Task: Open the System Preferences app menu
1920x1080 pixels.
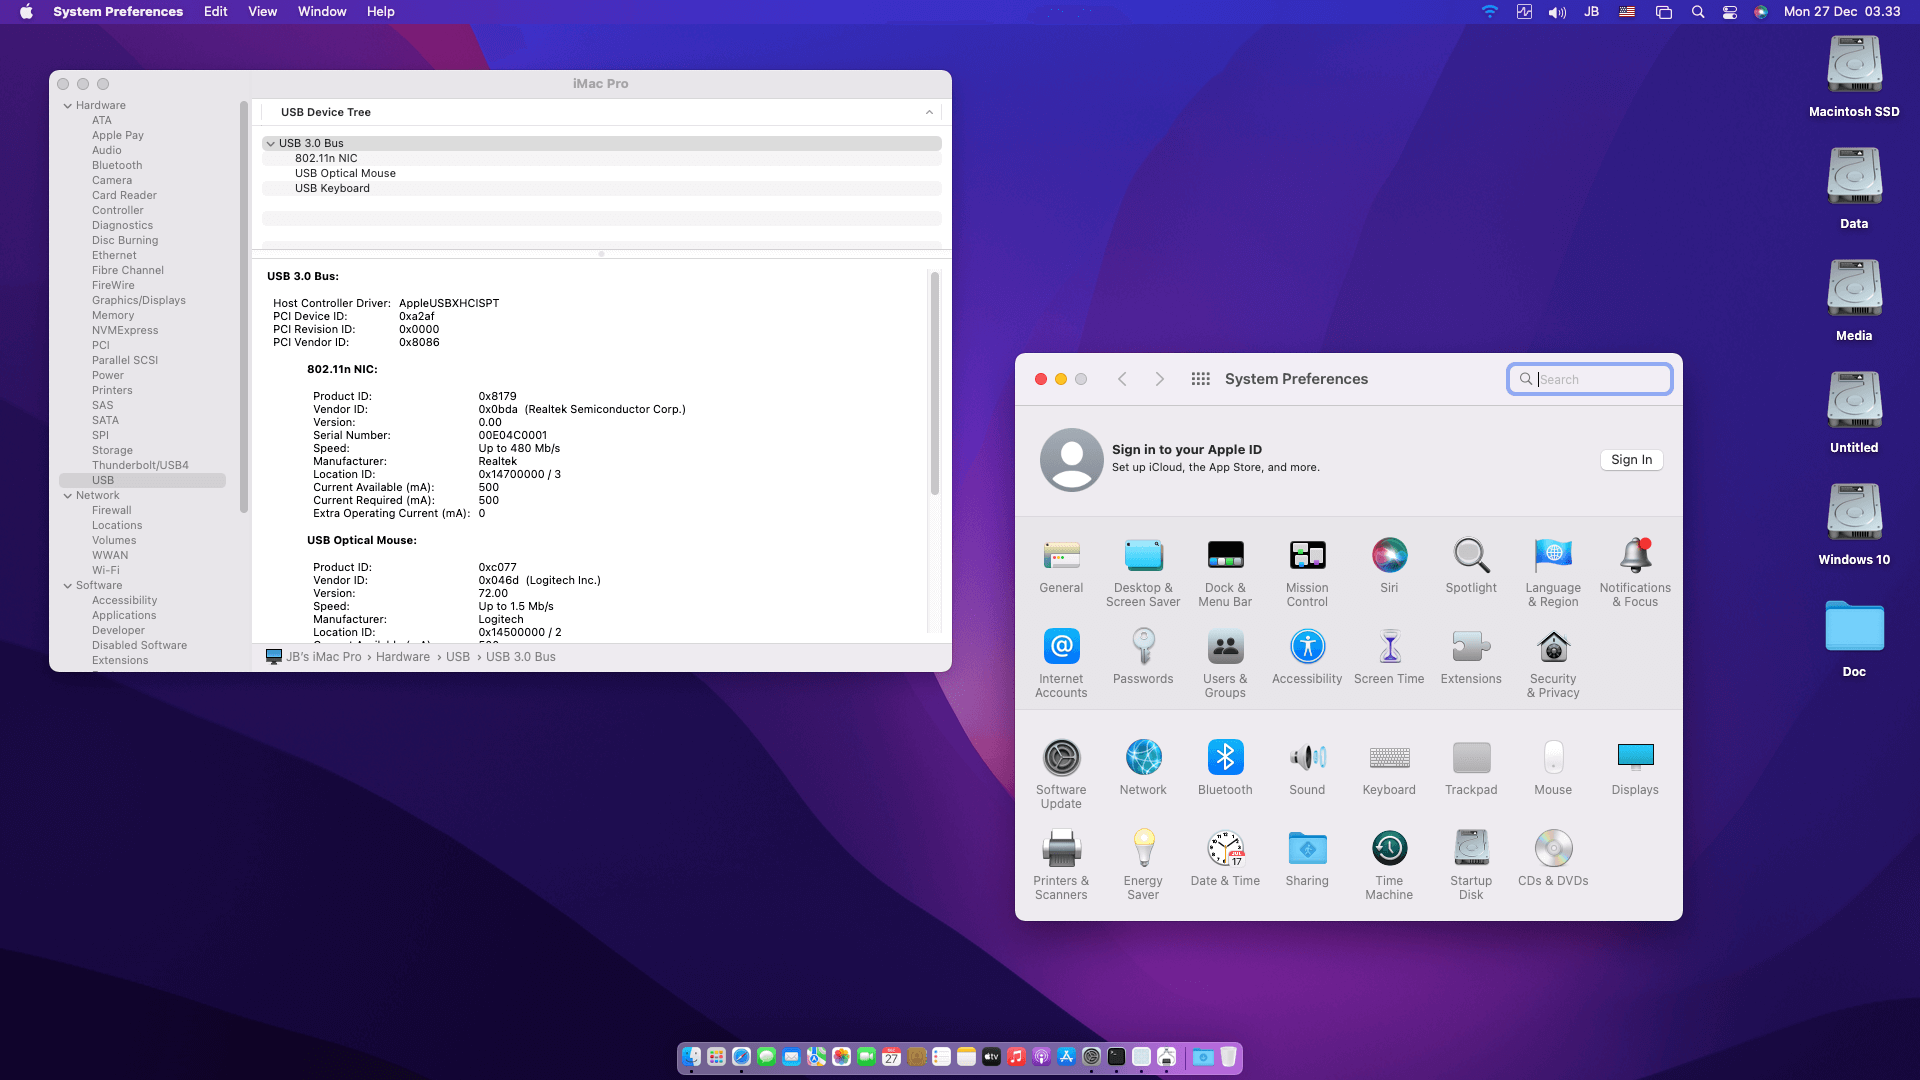Action: [x=118, y=12]
